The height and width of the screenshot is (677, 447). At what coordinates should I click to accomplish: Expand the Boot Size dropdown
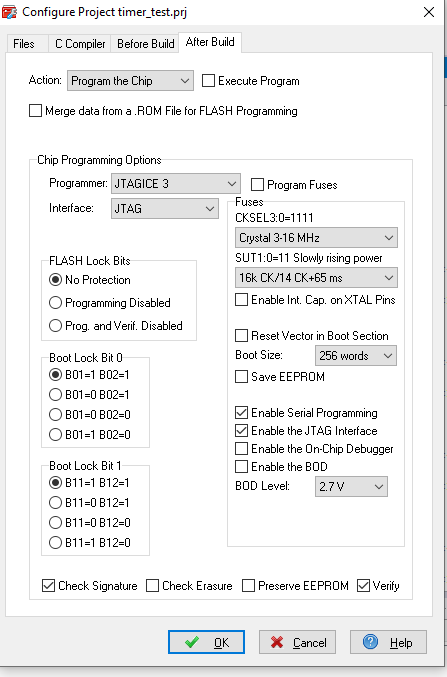pyautogui.click(x=356, y=356)
